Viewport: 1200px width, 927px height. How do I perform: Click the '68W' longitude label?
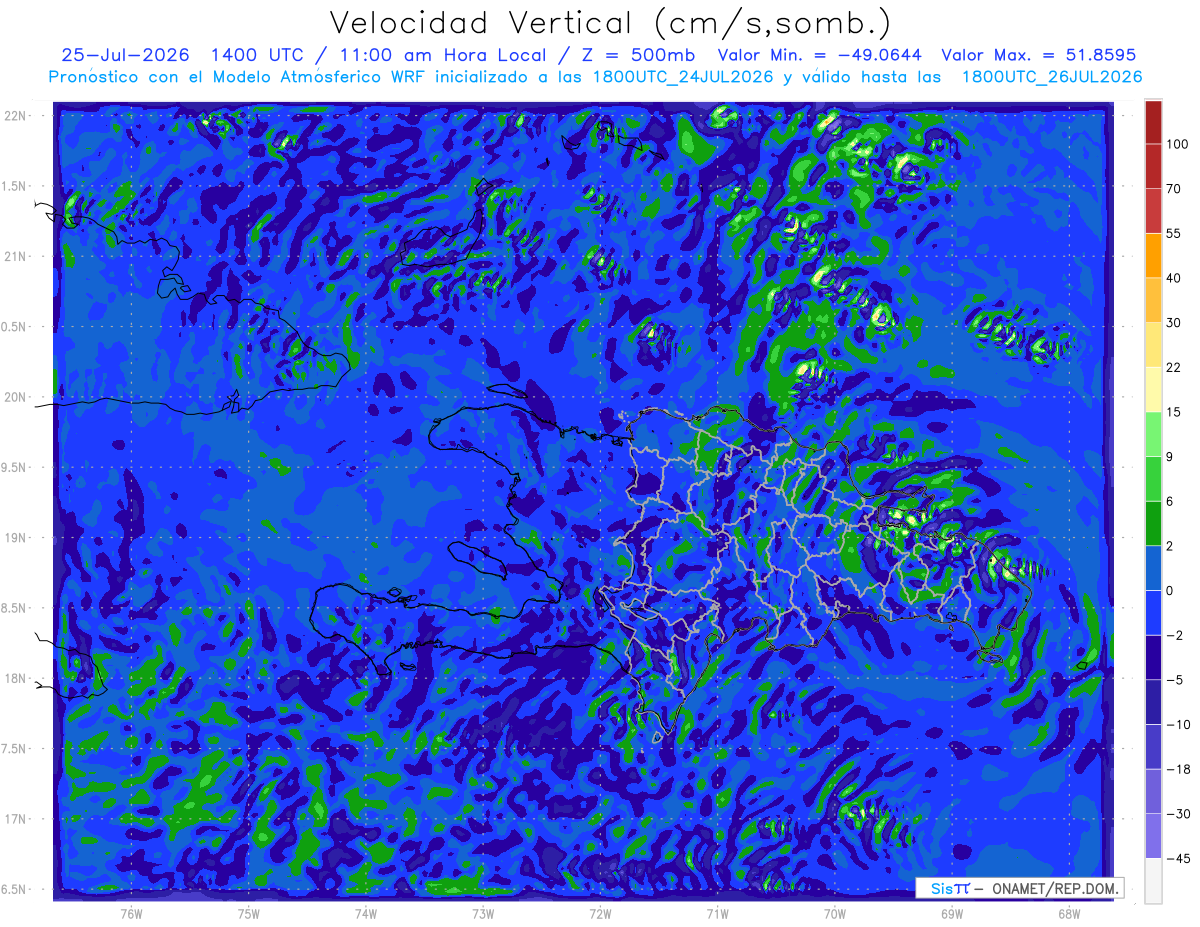tap(1069, 913)
